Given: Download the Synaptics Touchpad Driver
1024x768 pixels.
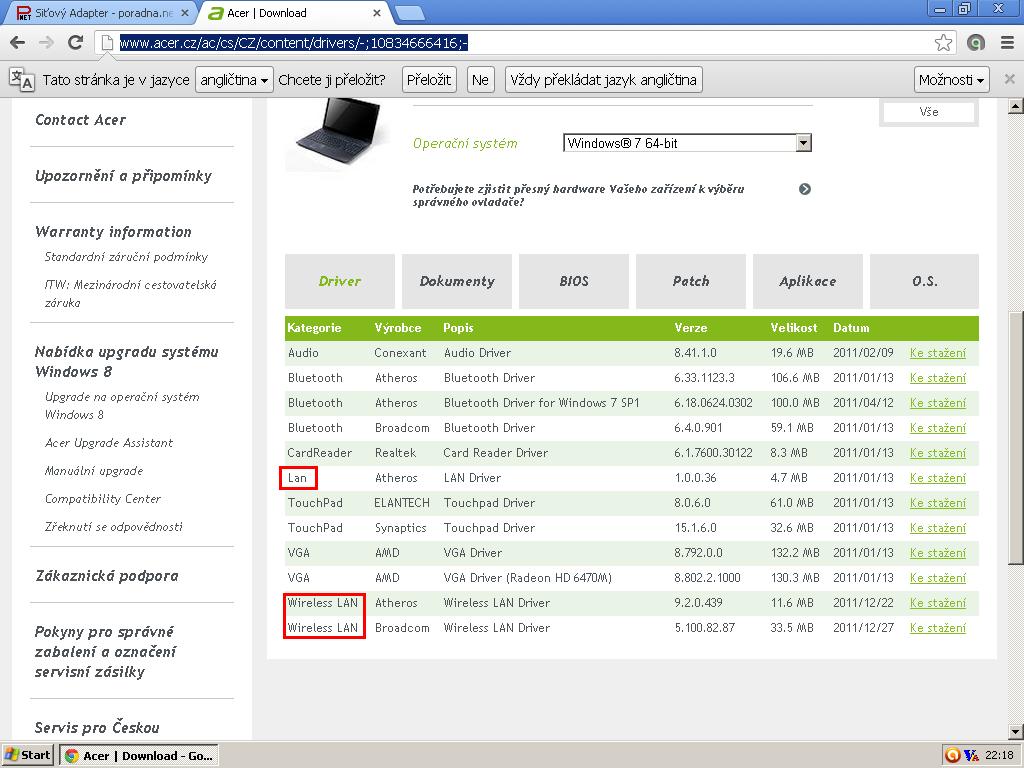Looking at the screenshot, I should click(937, 528).
